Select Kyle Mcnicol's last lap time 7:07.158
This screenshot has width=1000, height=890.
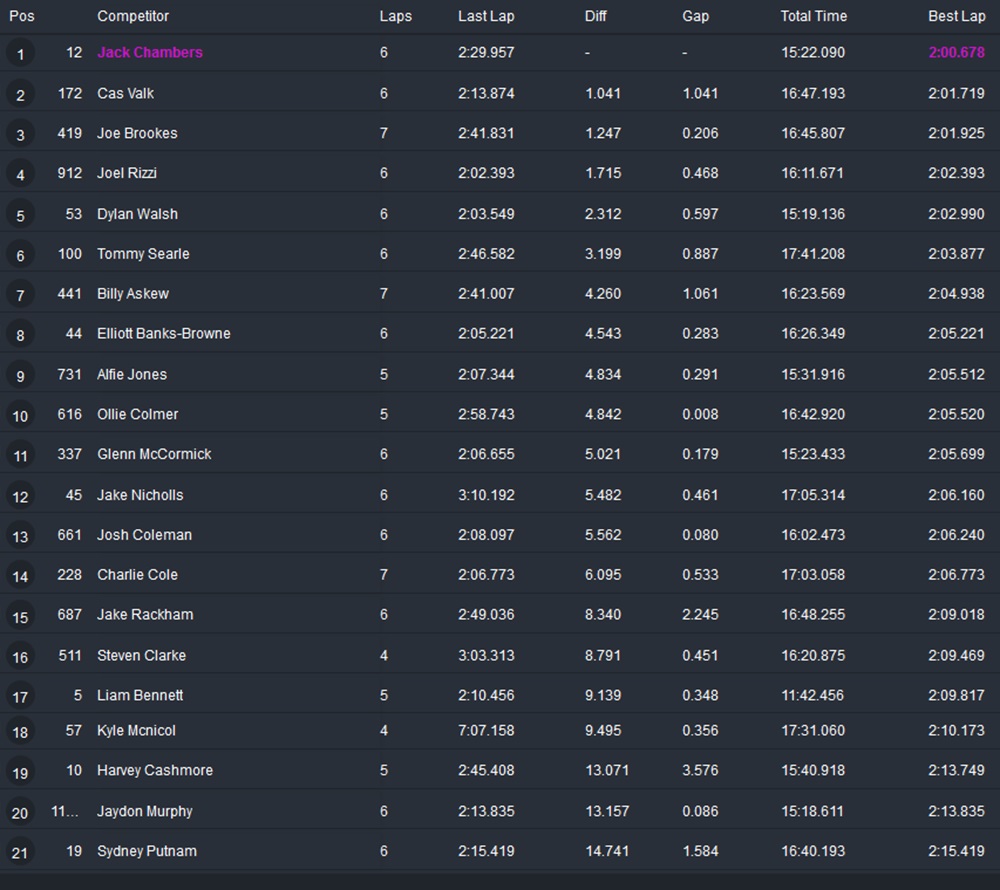pos(486,730)
